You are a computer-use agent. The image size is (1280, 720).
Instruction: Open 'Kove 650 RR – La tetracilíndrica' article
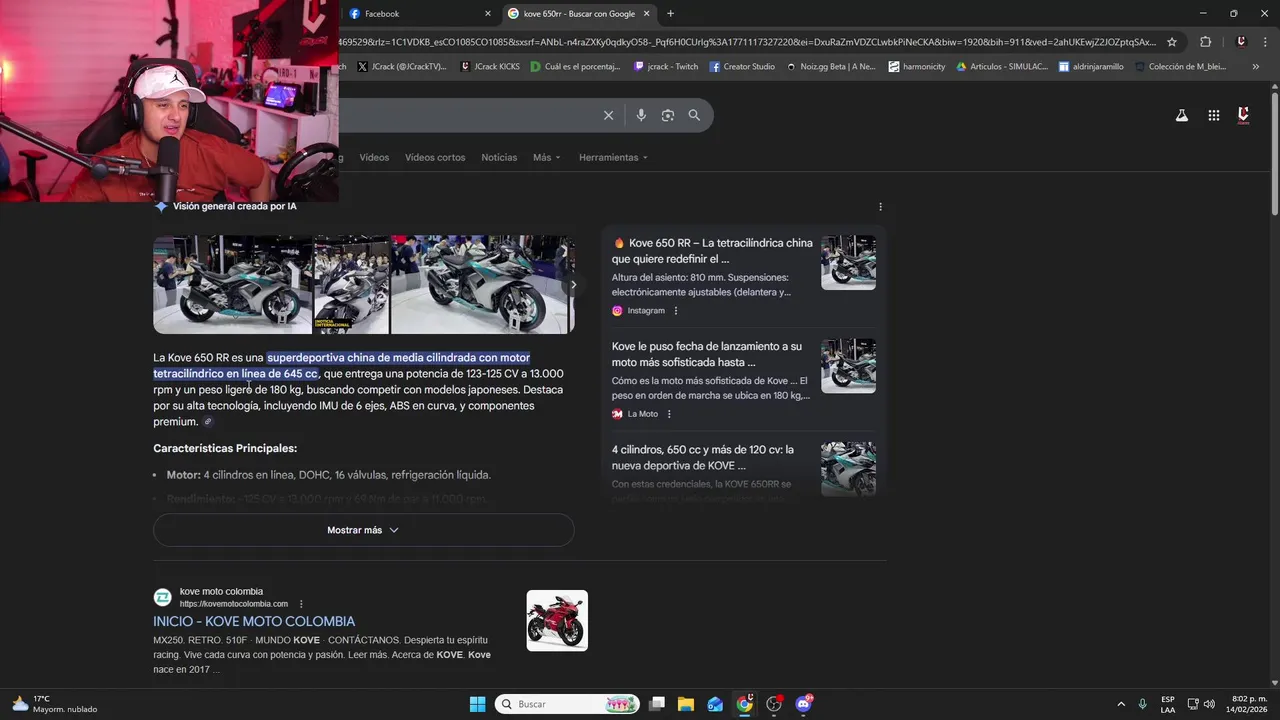[712, 251]
